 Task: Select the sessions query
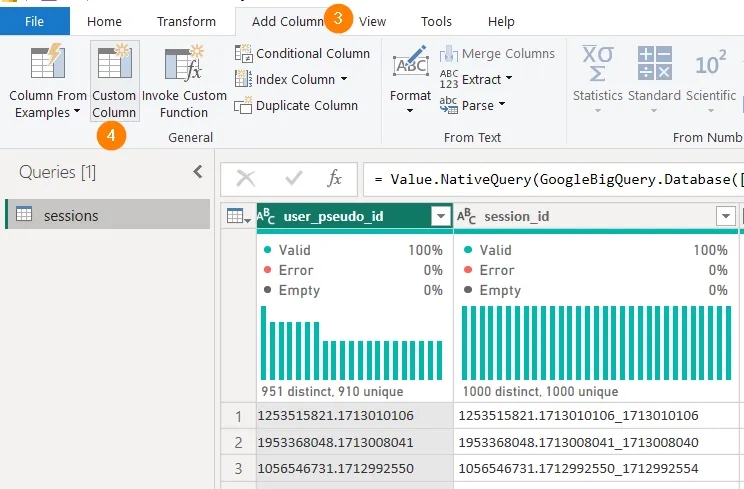tap(108, 215)
